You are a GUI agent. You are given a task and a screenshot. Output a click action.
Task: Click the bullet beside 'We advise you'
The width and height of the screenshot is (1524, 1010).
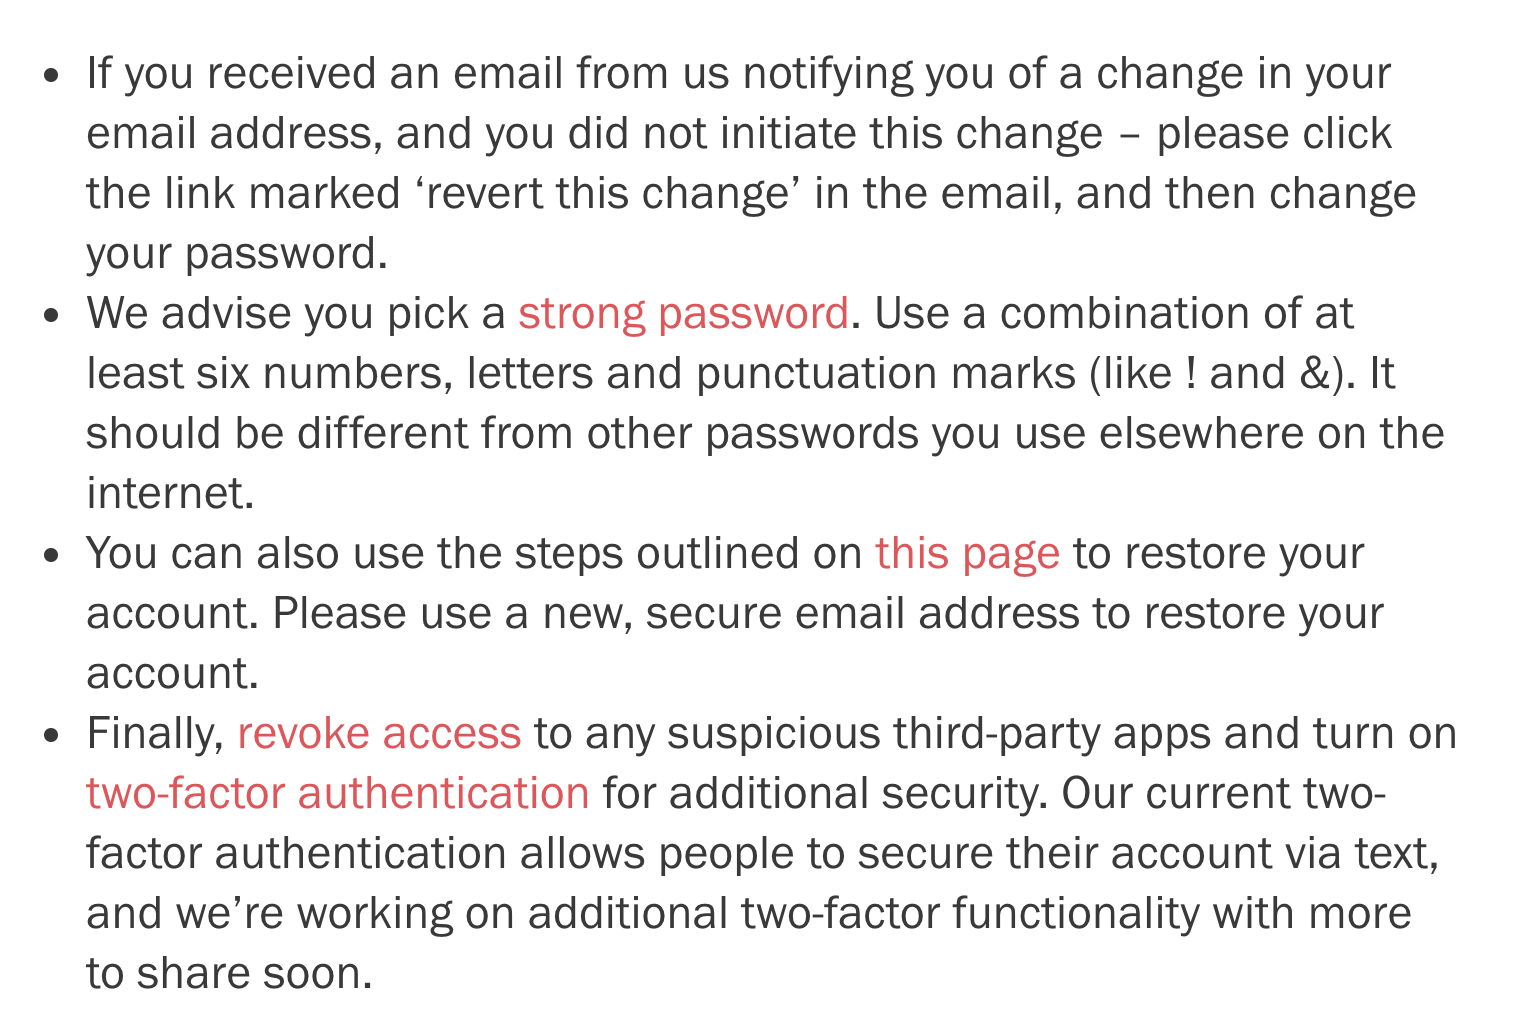tap(54, 315)
